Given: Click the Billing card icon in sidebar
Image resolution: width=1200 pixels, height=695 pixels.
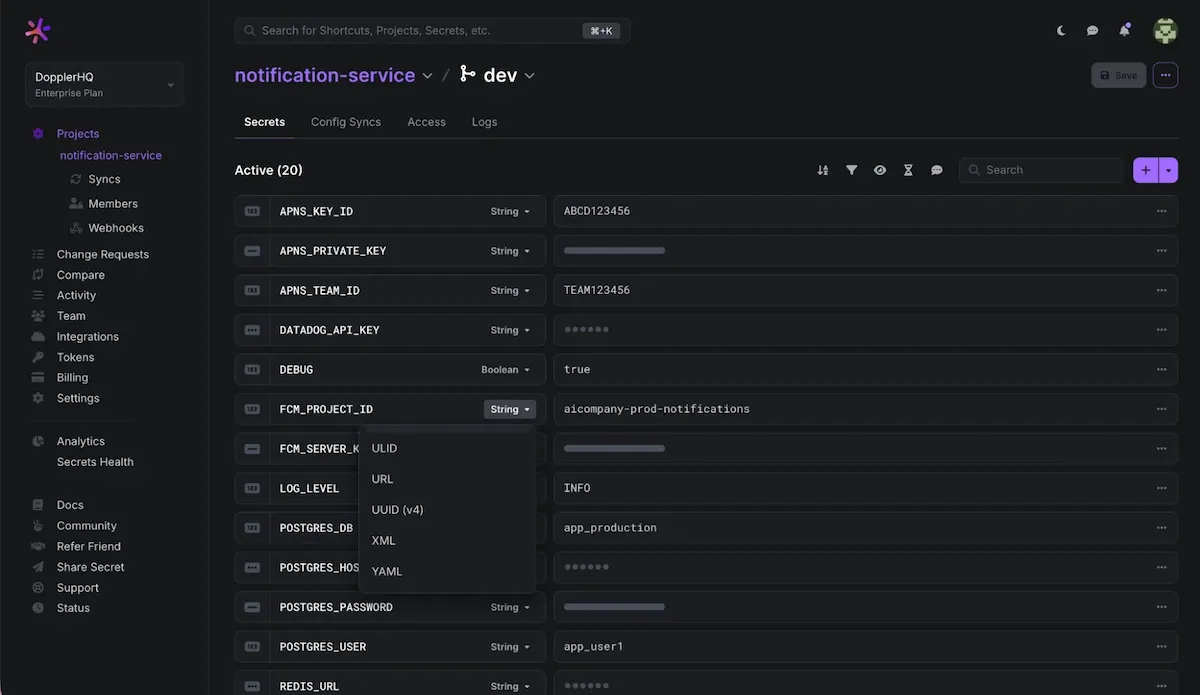Looking at the screenshot, I should click(x=38, y=378).
